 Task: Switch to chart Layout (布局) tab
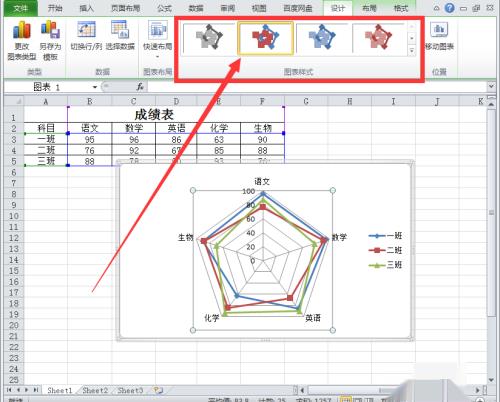(369, 8)
